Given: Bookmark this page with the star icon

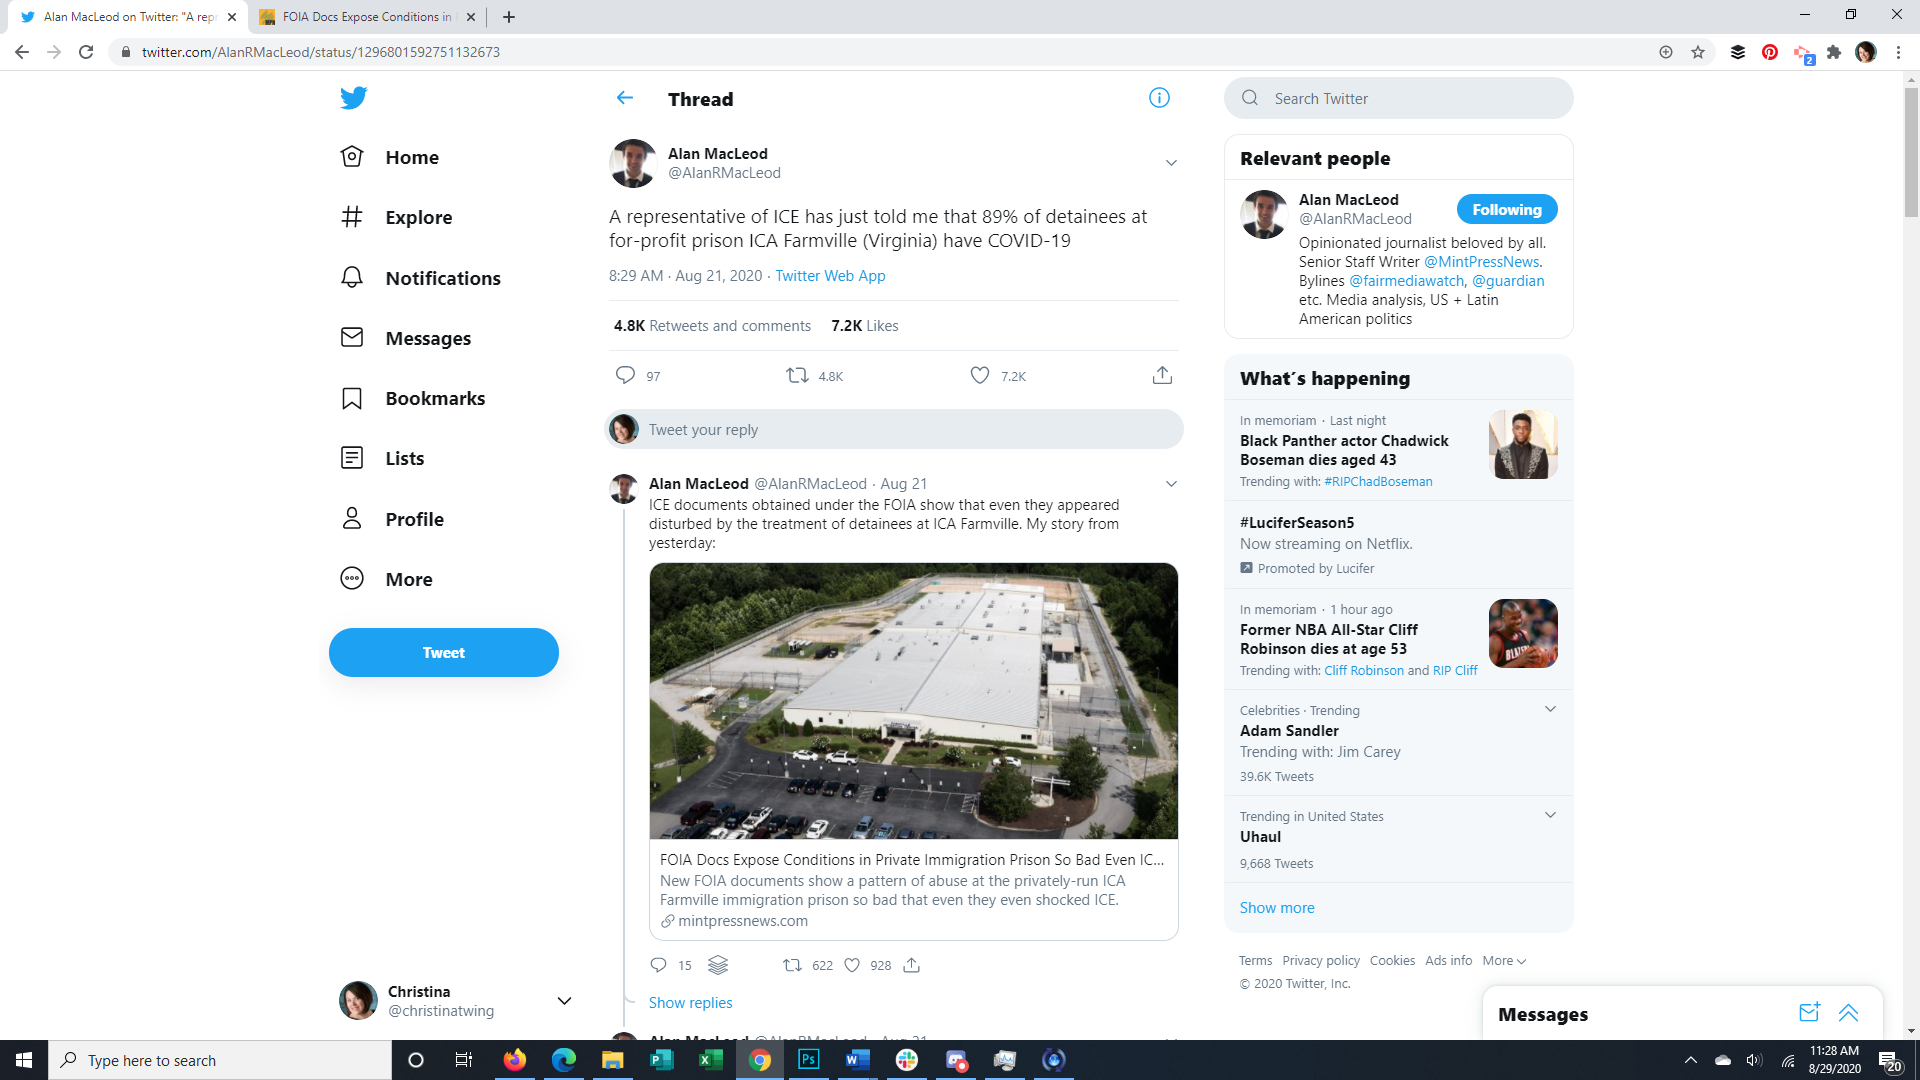Looking at the screenshot, I should [1698, 52].
